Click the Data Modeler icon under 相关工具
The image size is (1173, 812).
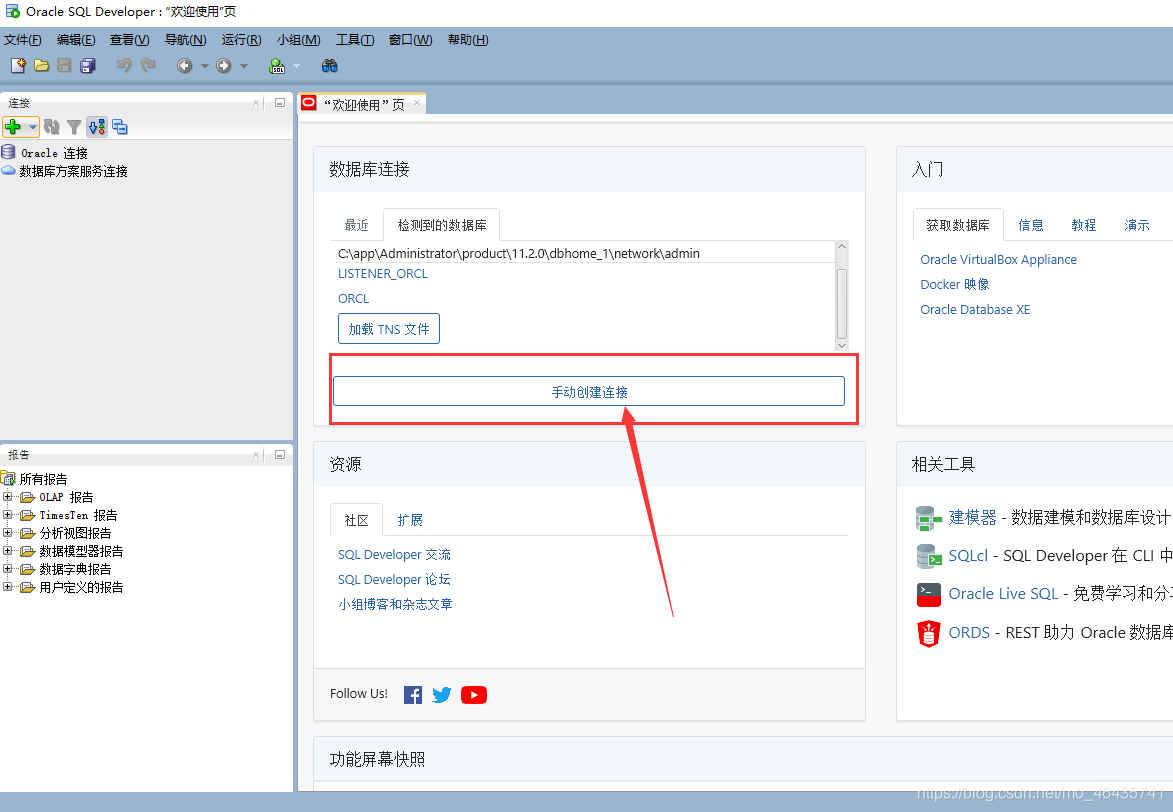pyautogui.click(x=928, y=518)
